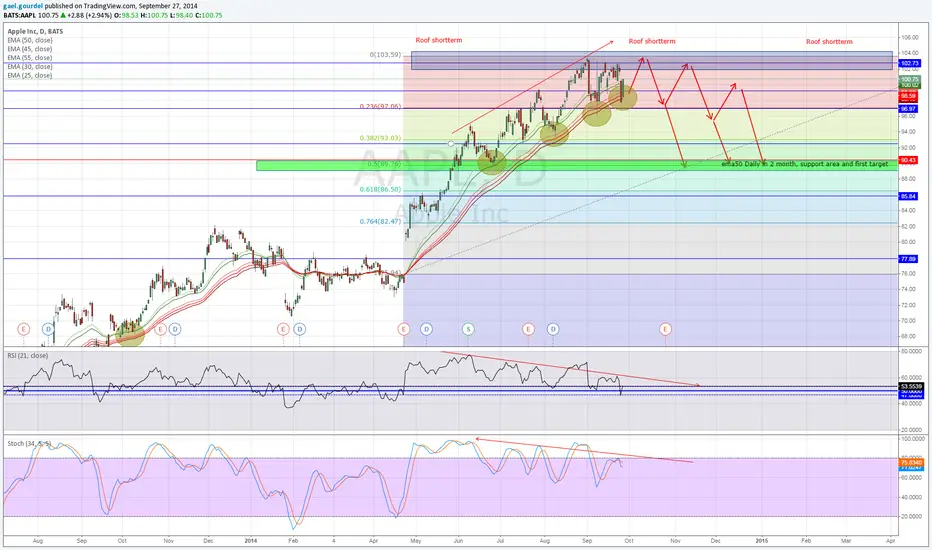Image resolution: width=932 pixels, height=550 pixels.
Task: Click the E earnings marker at late April 2014
Action: point(404,329)
